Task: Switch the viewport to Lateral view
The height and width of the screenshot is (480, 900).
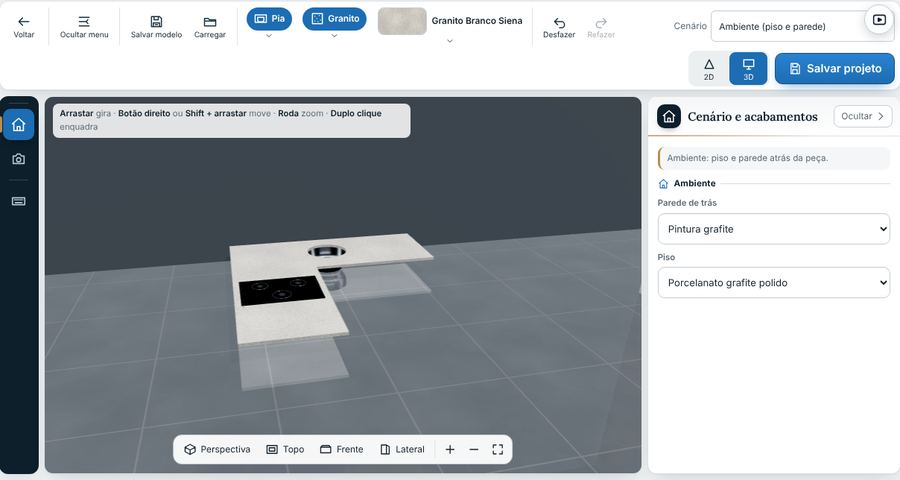Action: tap(402, 449)
